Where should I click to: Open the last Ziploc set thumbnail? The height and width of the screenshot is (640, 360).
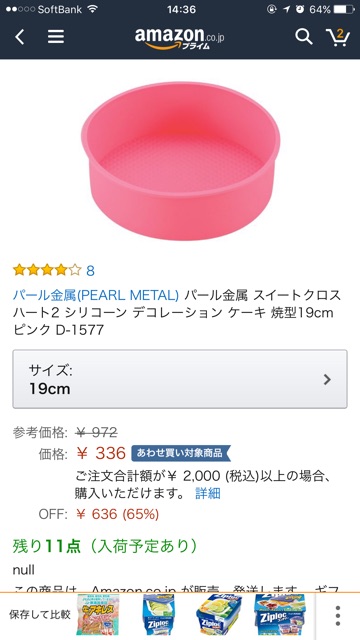pos(279,615)
